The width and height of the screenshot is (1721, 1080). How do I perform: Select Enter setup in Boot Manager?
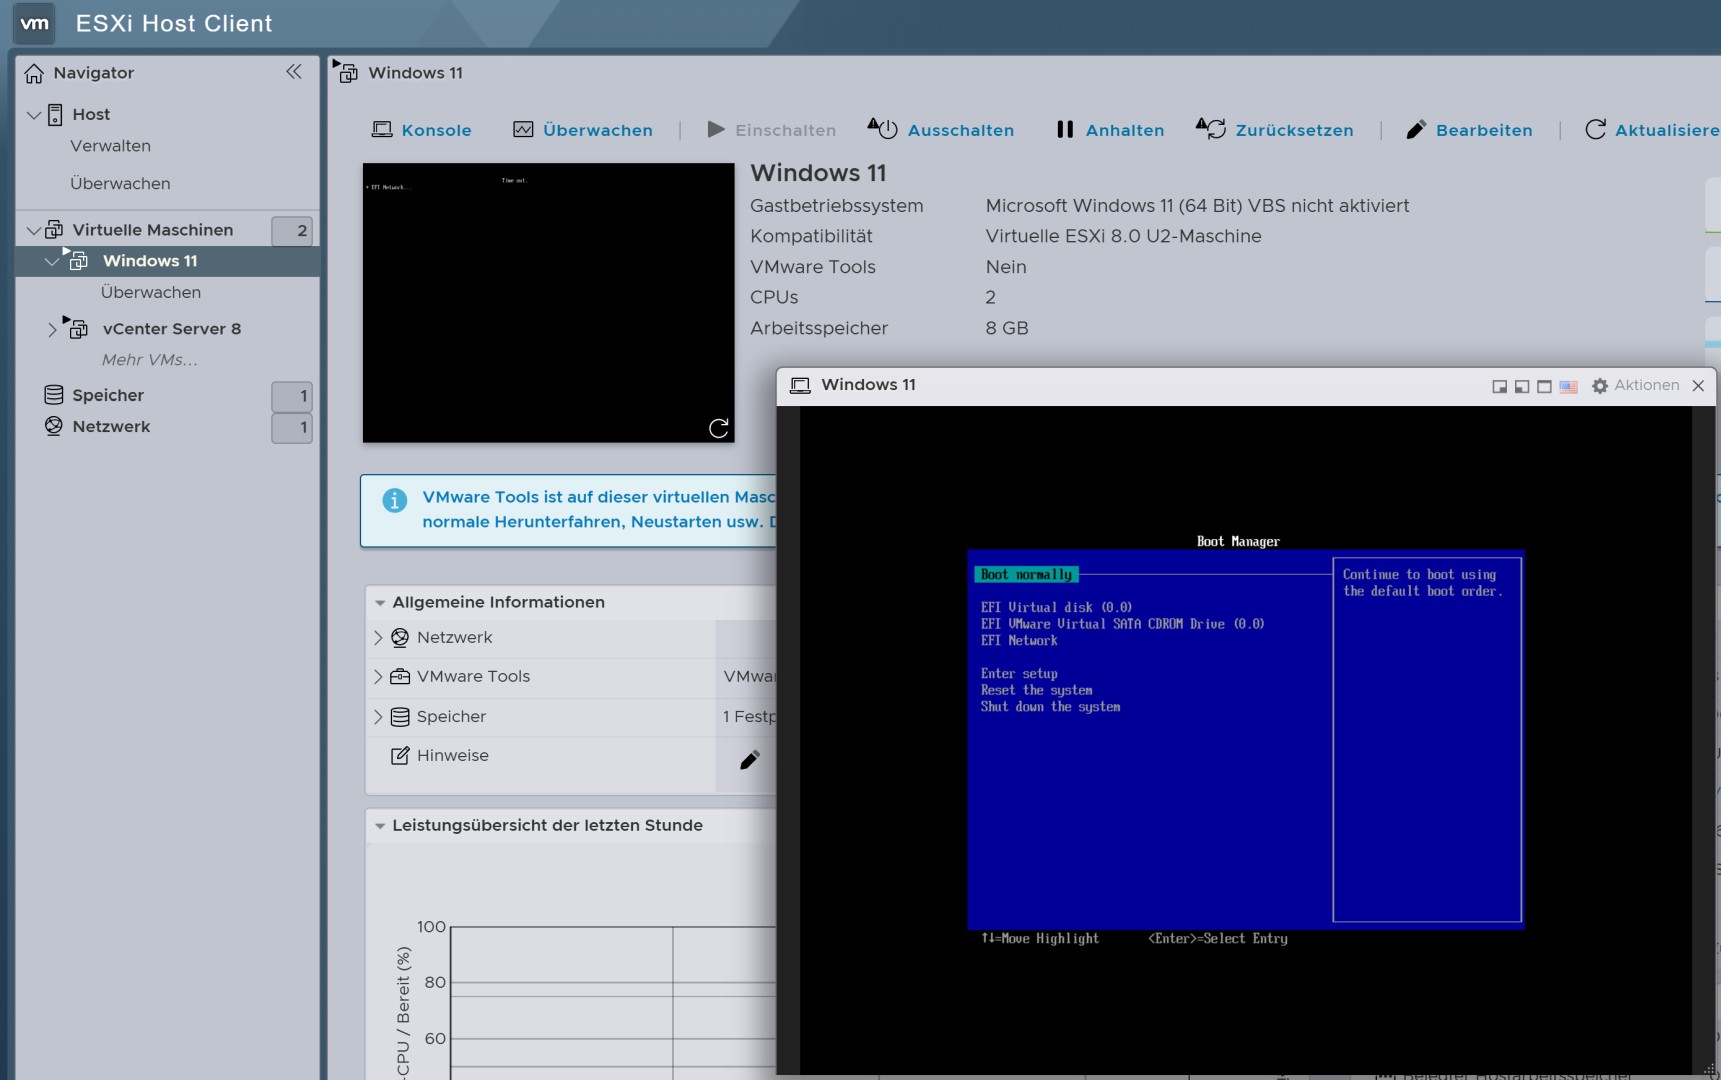click(x=1019, y=674)
